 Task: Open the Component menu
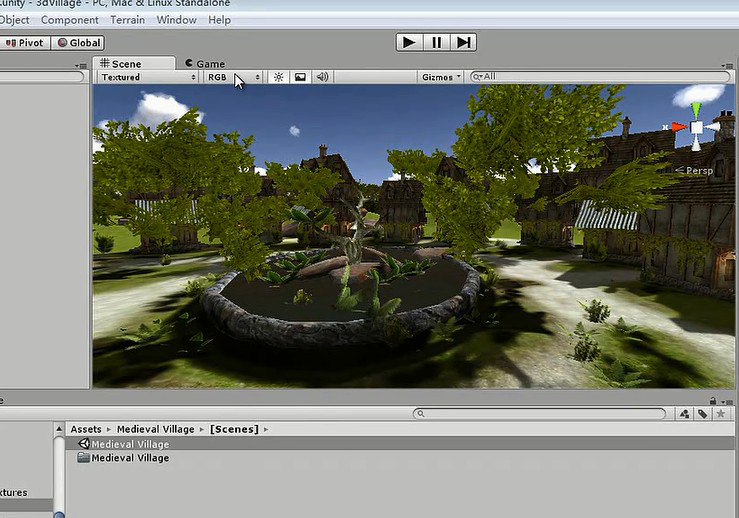click(70, 20)
